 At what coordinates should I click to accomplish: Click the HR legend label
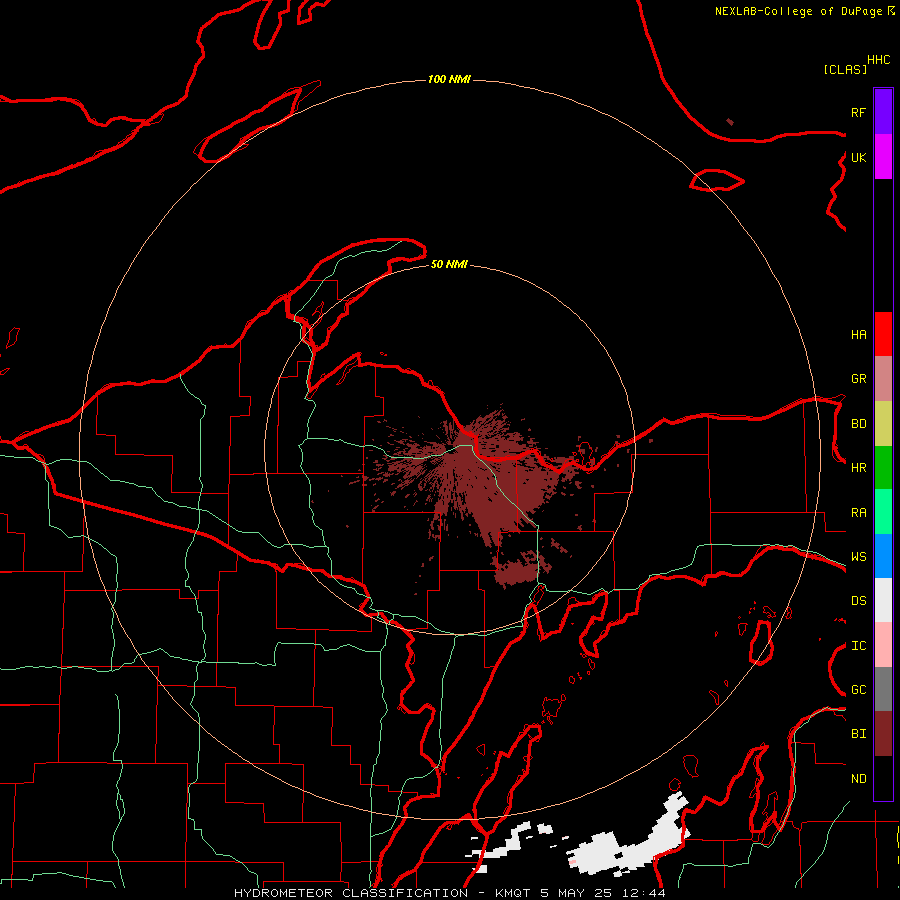pos(858,468)
